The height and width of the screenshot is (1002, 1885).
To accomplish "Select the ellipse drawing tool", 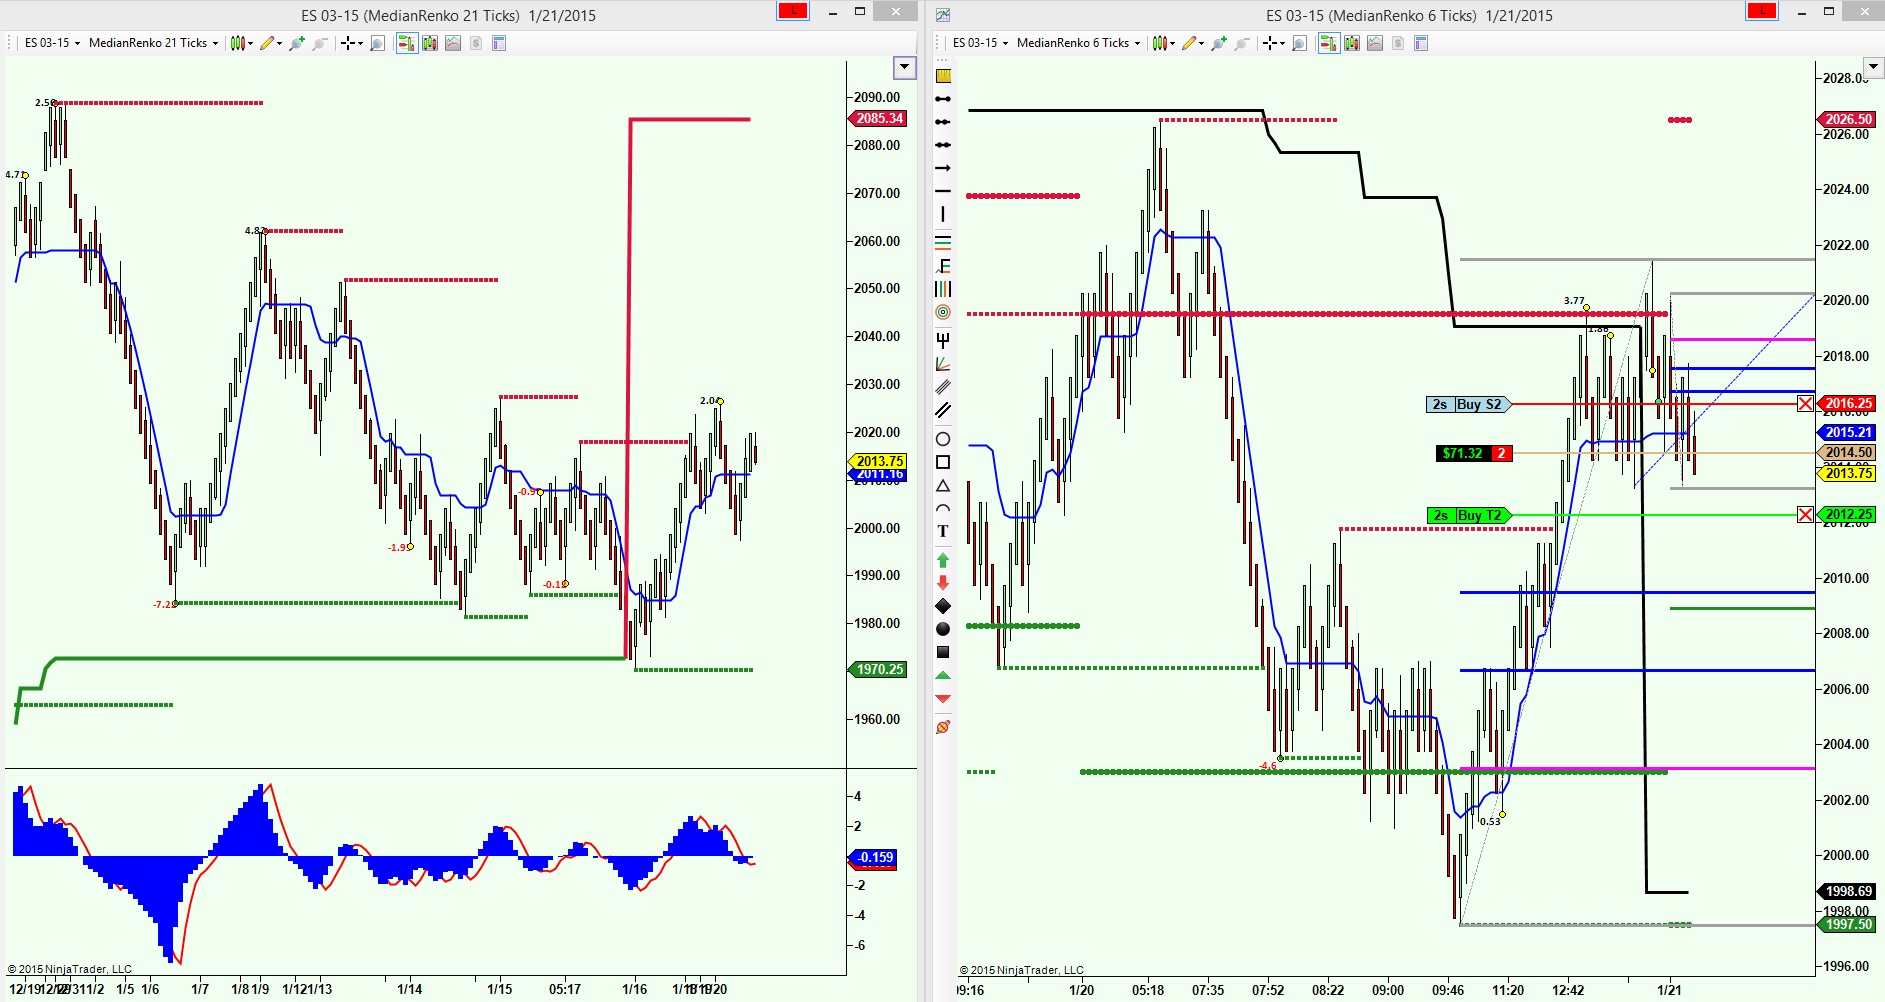I will tap(943, 439).
